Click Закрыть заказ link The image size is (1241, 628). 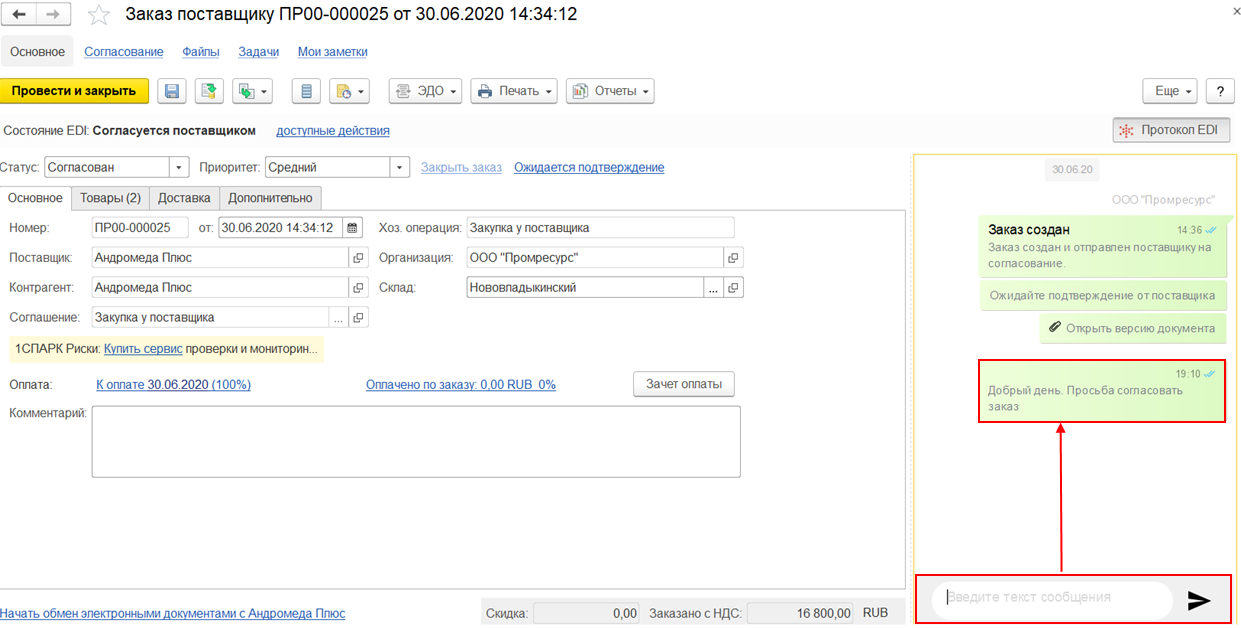pos(461,168)
